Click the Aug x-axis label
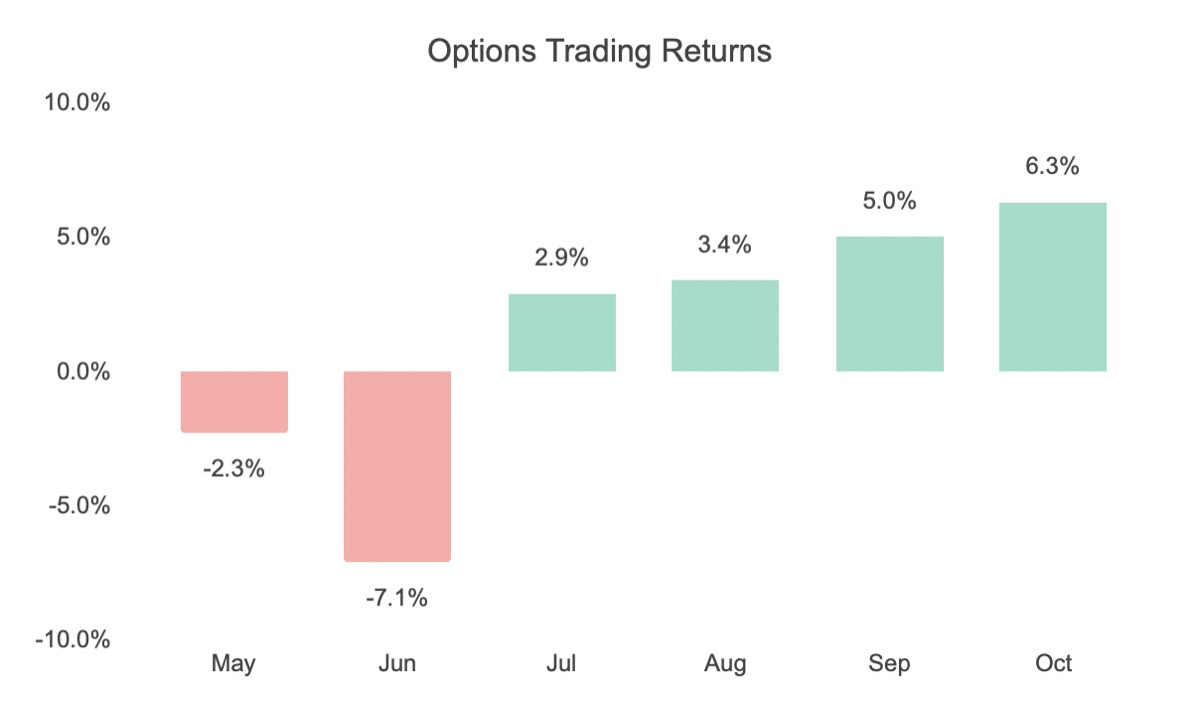This screenshot has height=711, width=1200. (725, 664)
